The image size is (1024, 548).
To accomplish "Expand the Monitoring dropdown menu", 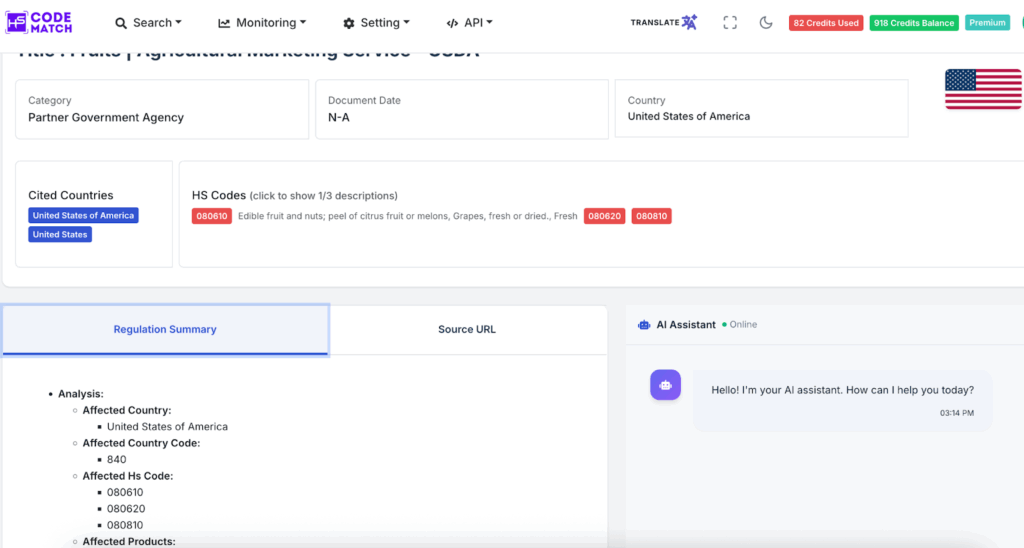I will (x=262, y=23).
